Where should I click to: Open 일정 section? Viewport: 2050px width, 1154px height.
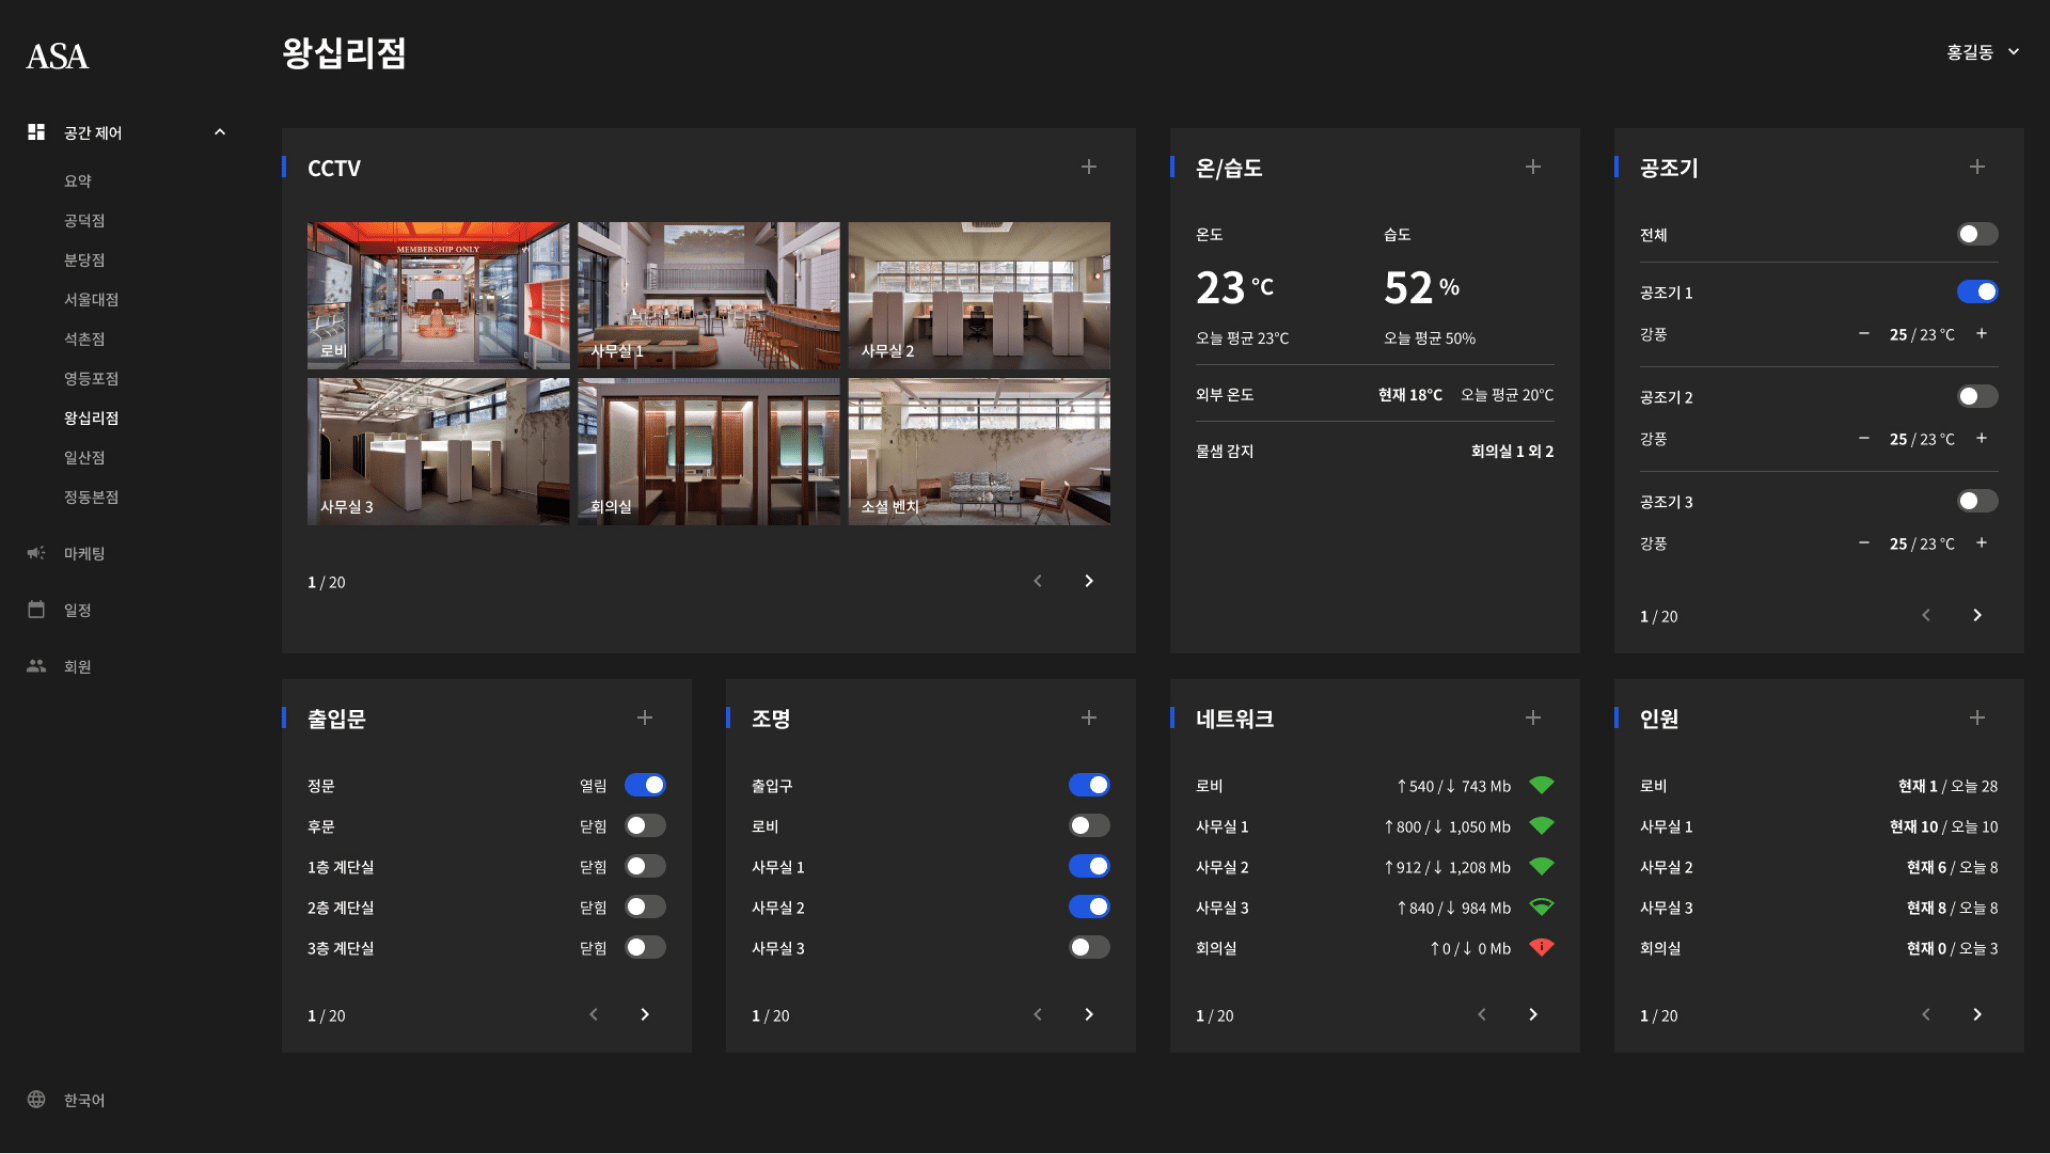[78, 610]
